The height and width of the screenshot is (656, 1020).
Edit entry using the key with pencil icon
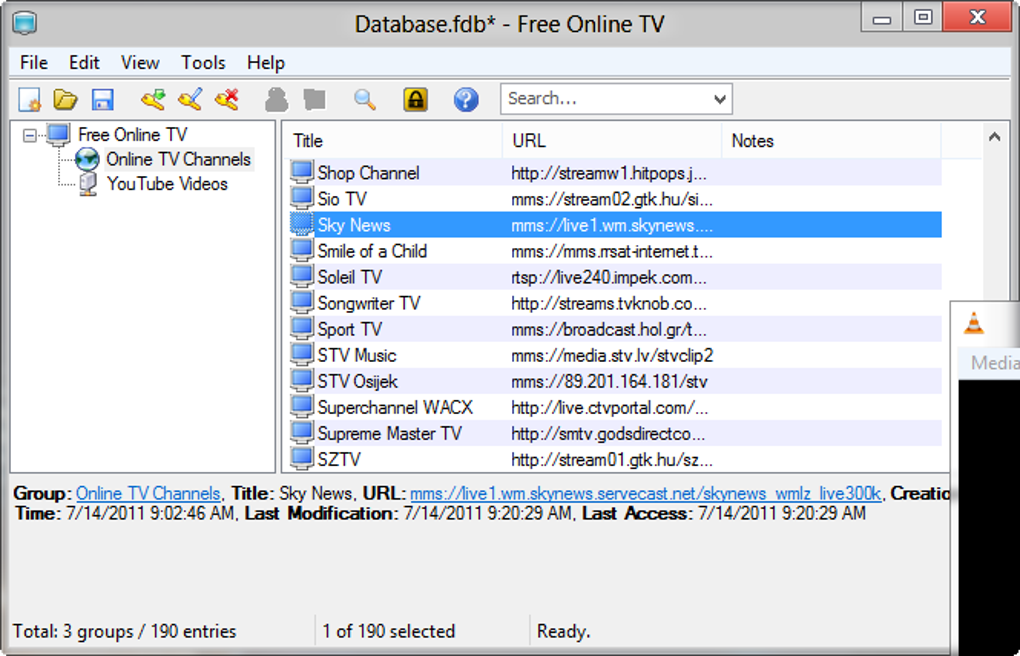(x=190, y=100)
